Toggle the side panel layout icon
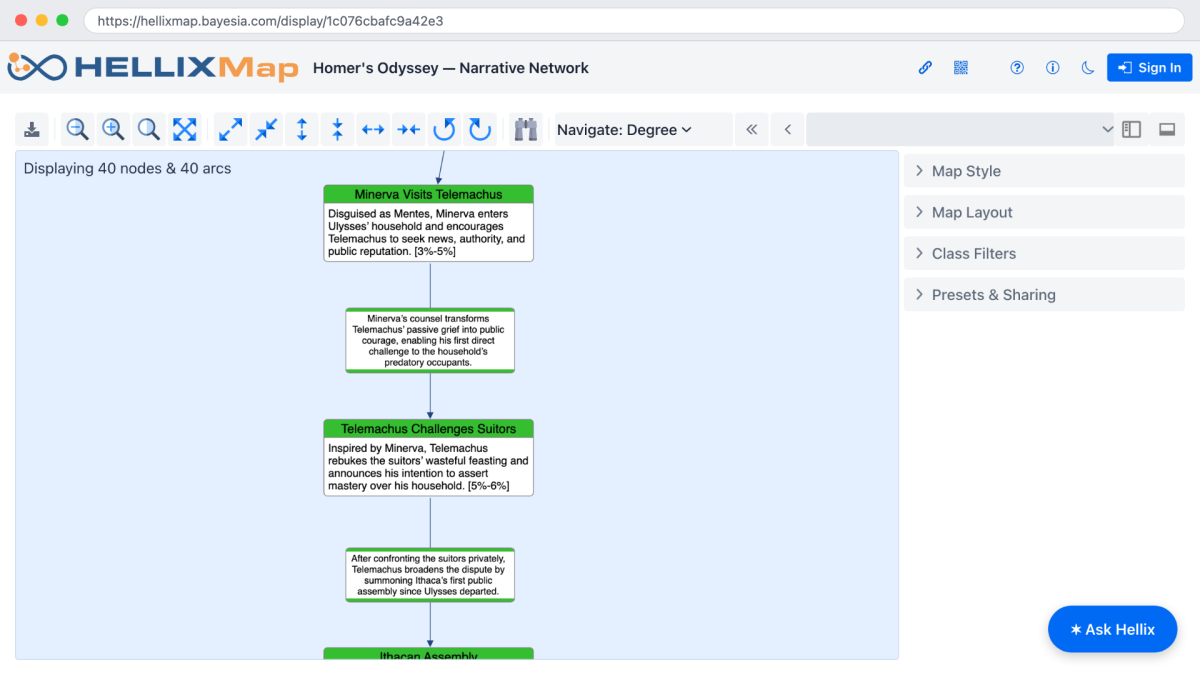This screenshot has height=675, width=1200. [x=1131, y=129]
